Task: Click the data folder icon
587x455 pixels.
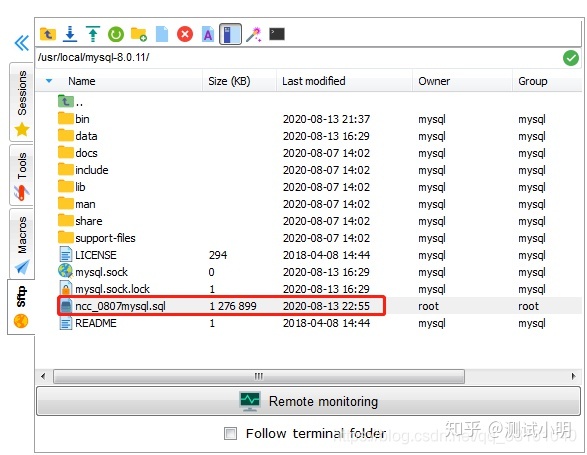Action: click(66, 135)
